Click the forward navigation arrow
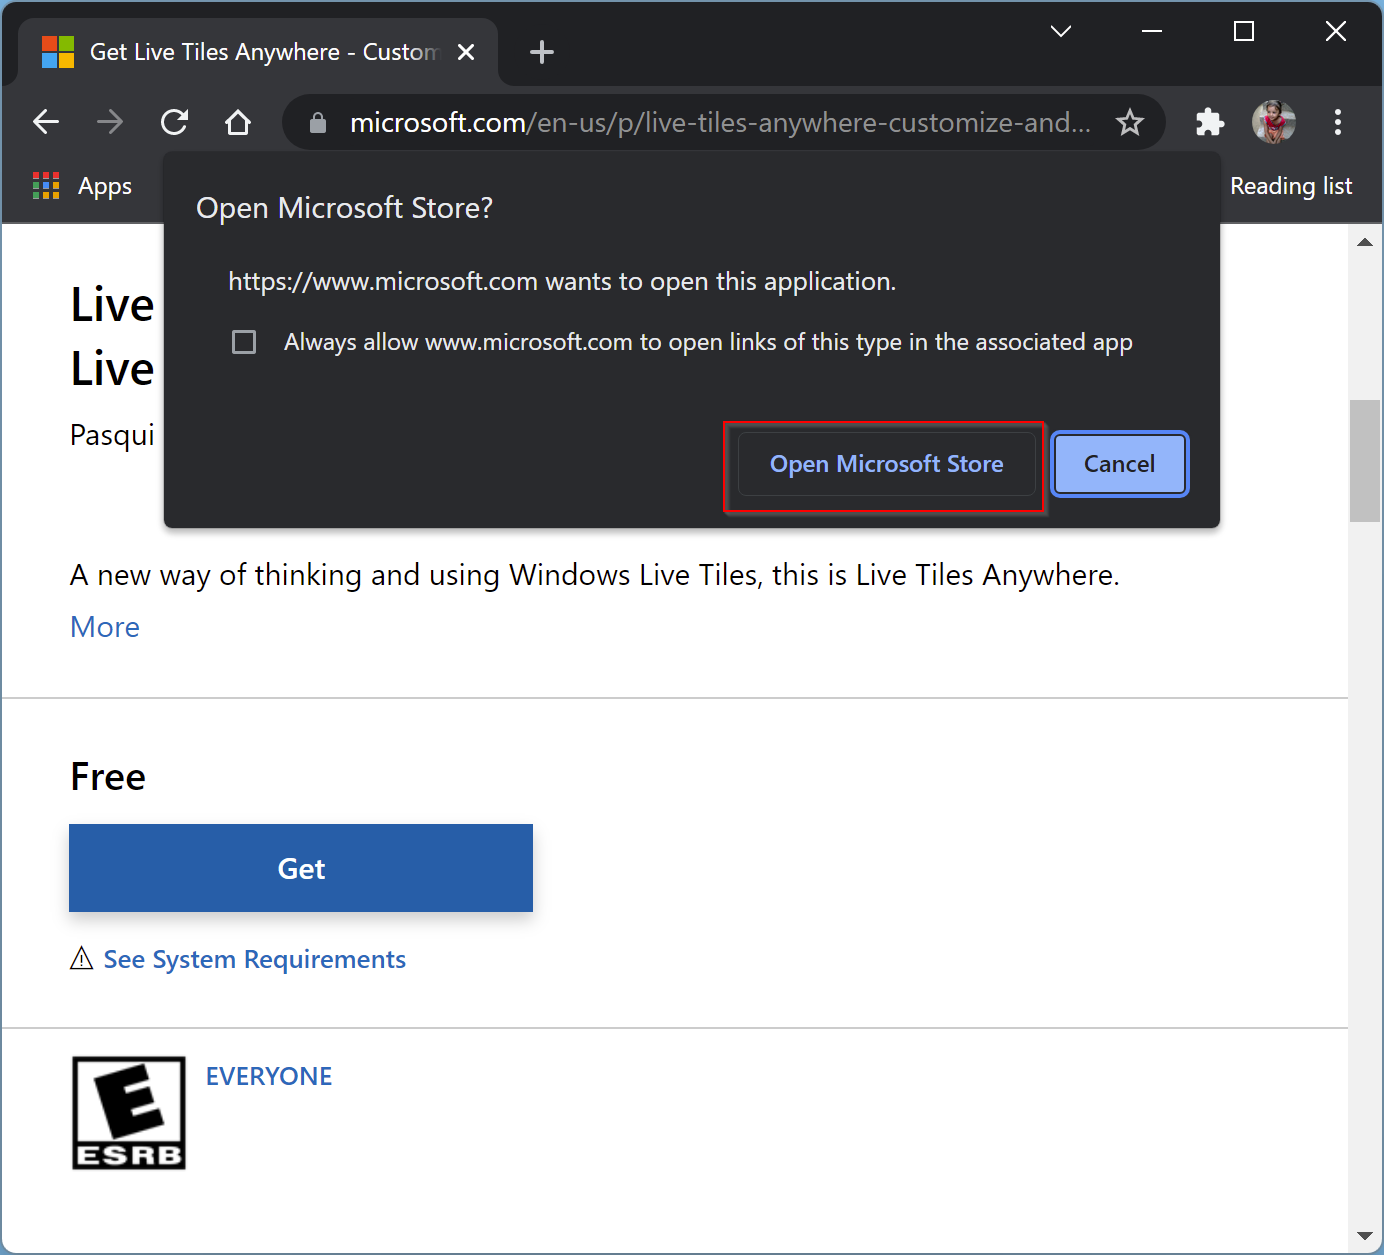The width and height of the screenshot is (1384, 1255). click(x=110, y=122)
